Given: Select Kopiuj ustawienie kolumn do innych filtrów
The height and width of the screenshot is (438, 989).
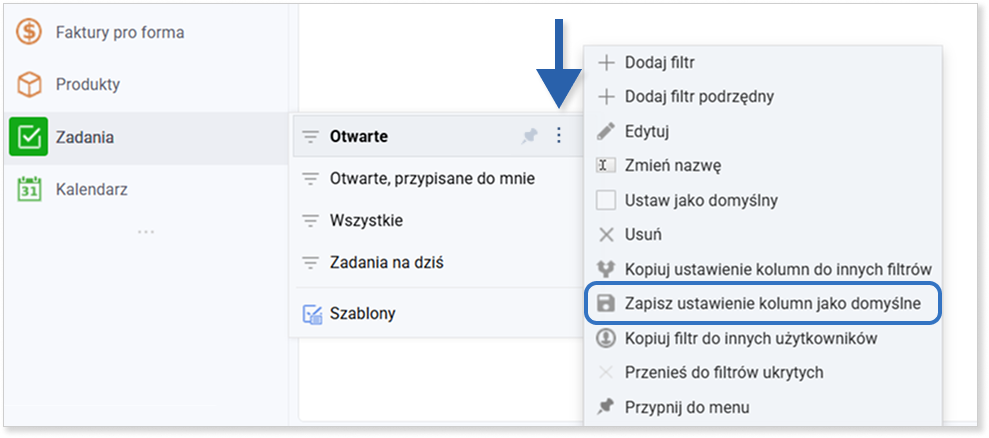Looking at the screenshot, I should (x=777, y=268).
